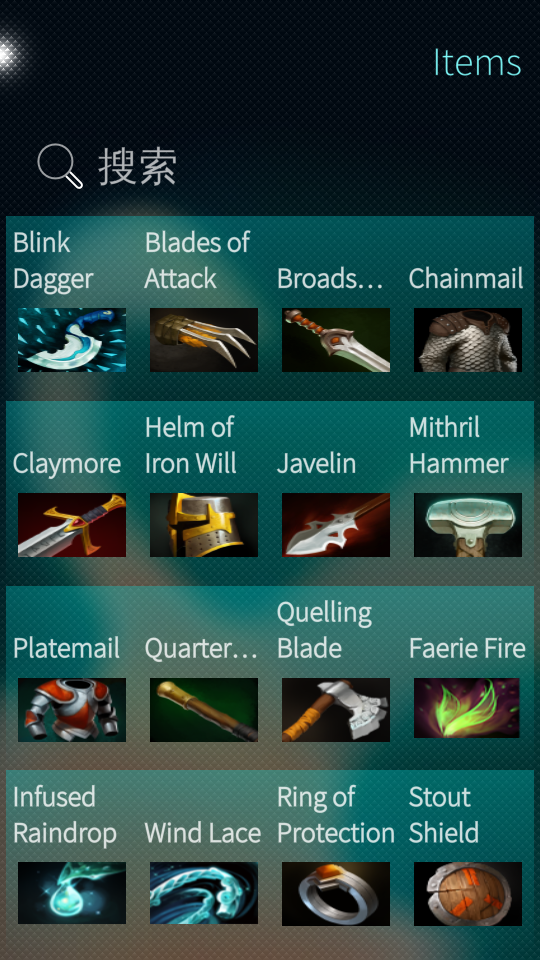Select the Claymore sword icon

point(72,525)
